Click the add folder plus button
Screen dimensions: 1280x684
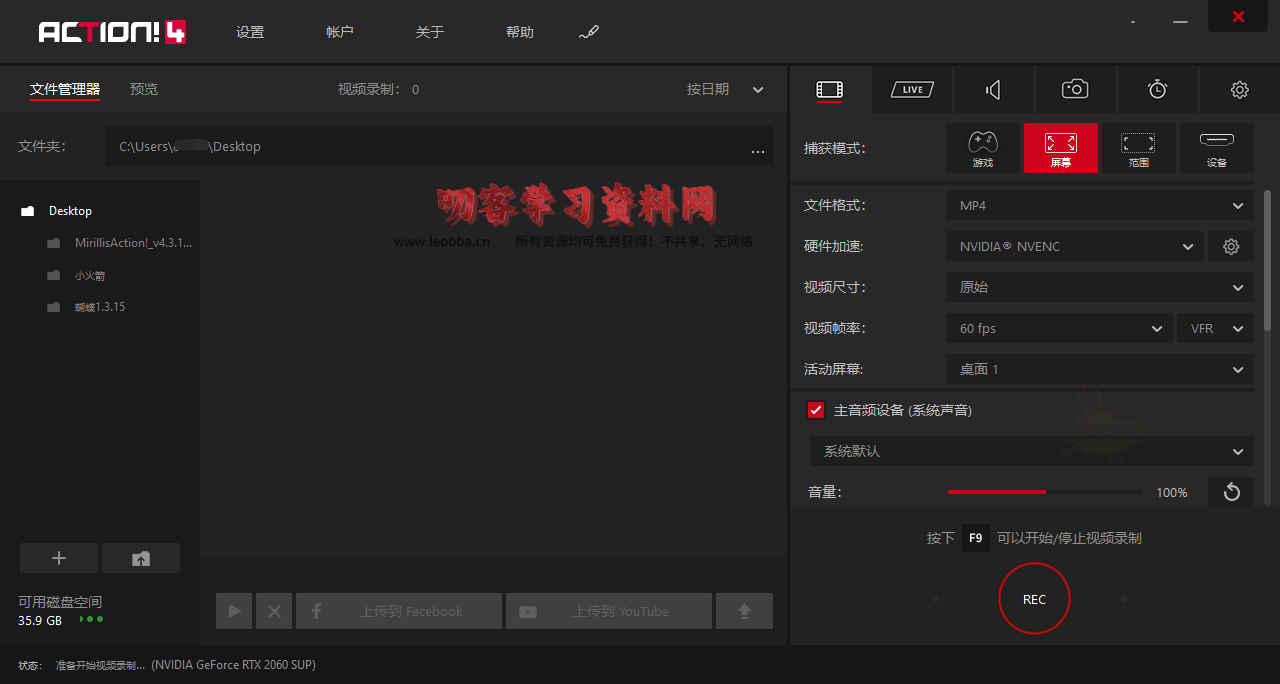click(x=59, y=558)
